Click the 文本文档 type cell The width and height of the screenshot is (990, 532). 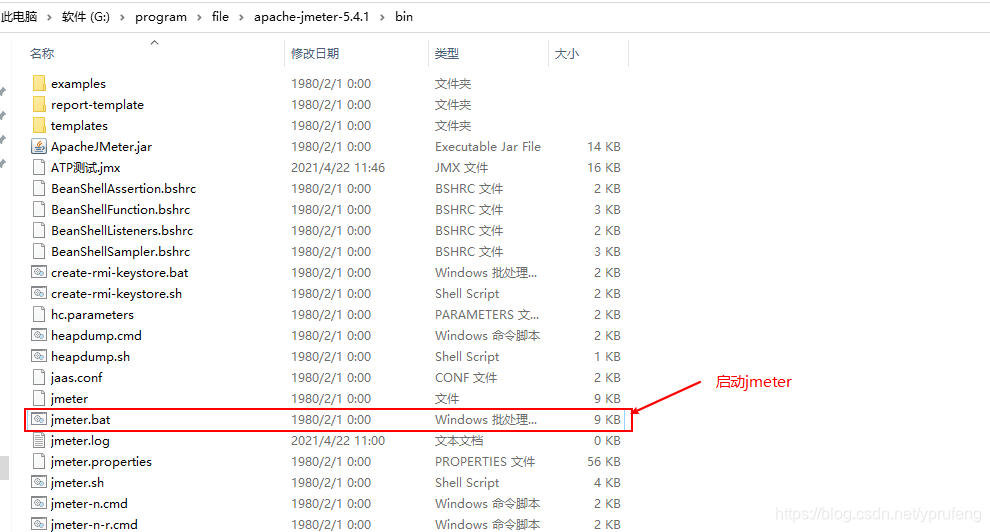459,440
